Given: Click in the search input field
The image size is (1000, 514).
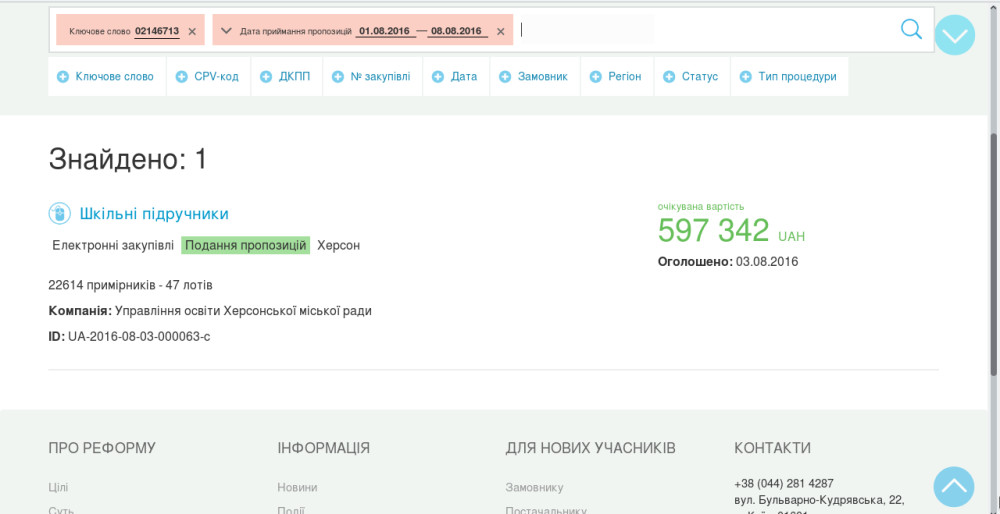Looking at the screenshot, I should pyautogui.click(x=700, y=30).
